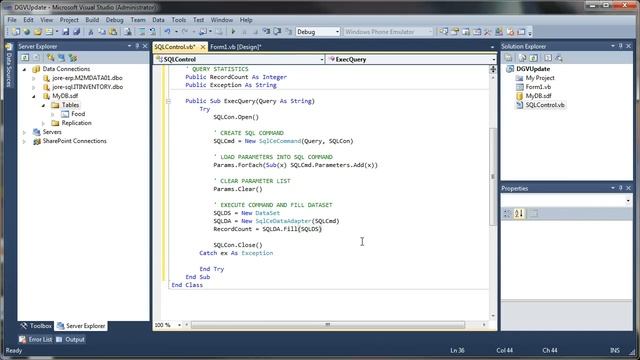The height and width of the screenshot is (360, 640).
Task: Select My Project in Solution Explorer
Action: [x=540, y=78]
